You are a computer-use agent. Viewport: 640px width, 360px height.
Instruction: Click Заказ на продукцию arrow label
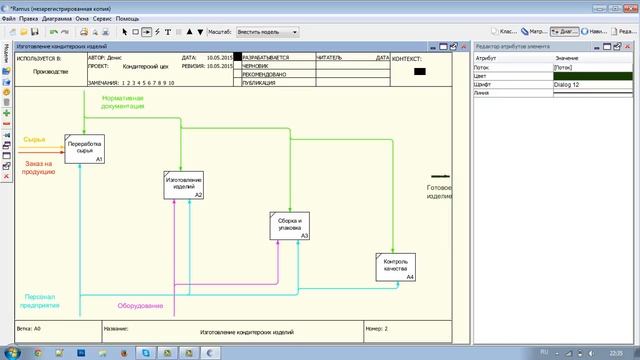tap(38, 168)
